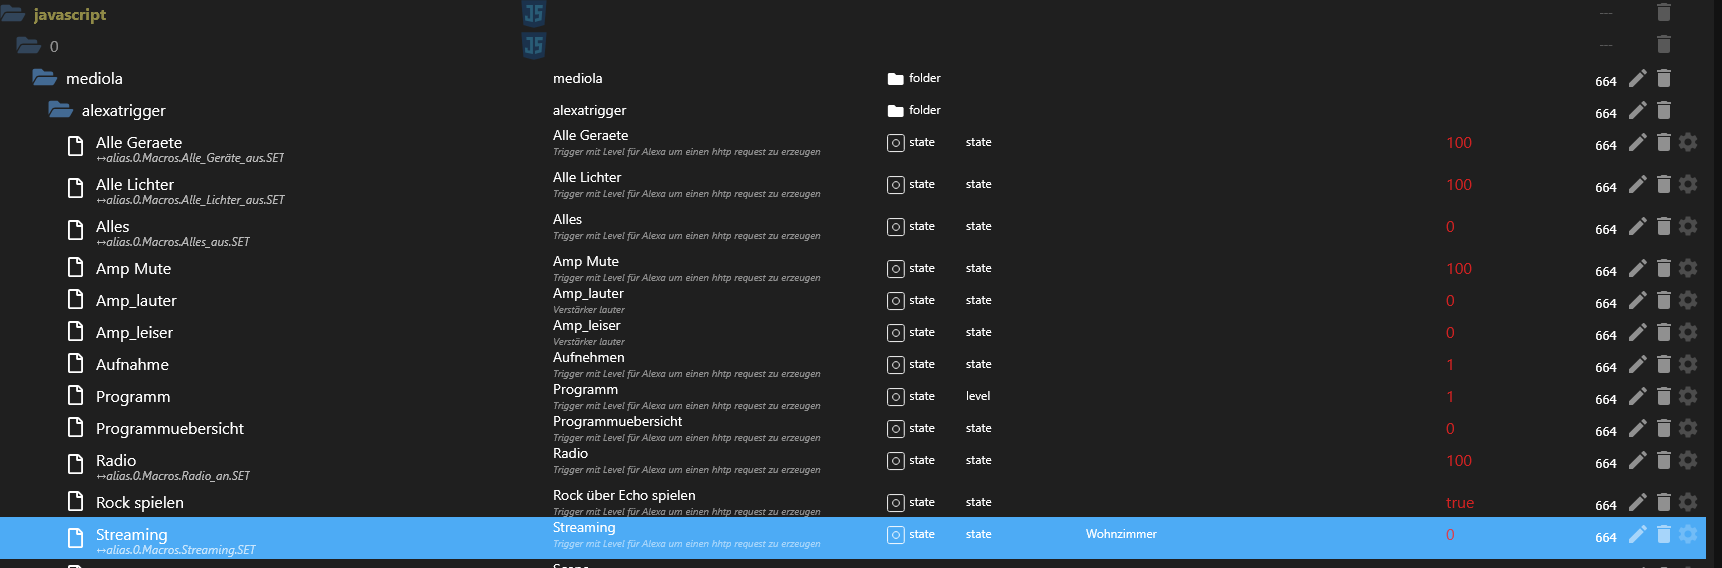Select the Radio tree item

(116, 460)
